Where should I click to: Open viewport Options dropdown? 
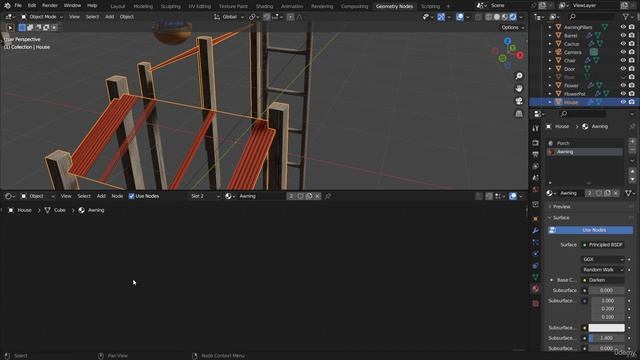coord(513,27)
